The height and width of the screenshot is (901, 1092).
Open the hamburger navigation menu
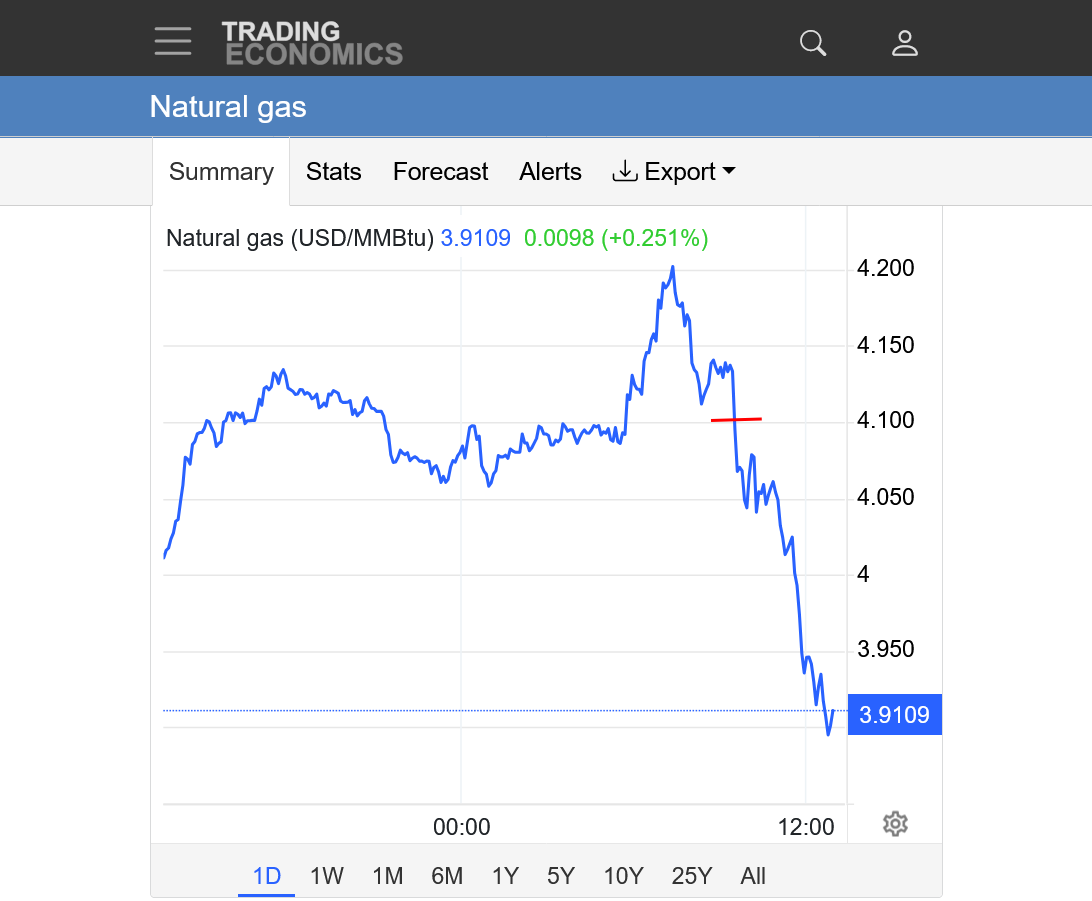173,41
